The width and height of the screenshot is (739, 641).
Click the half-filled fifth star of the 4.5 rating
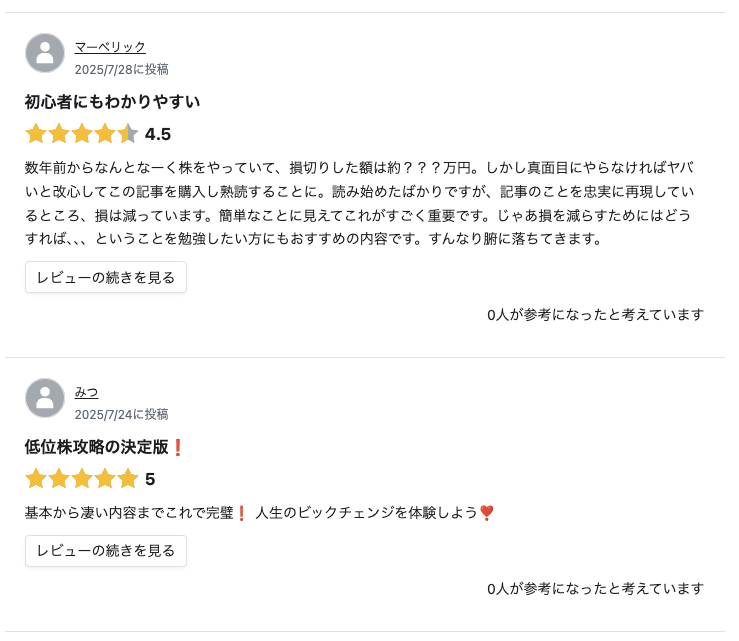pyautogui.click(x=128, y=134)
